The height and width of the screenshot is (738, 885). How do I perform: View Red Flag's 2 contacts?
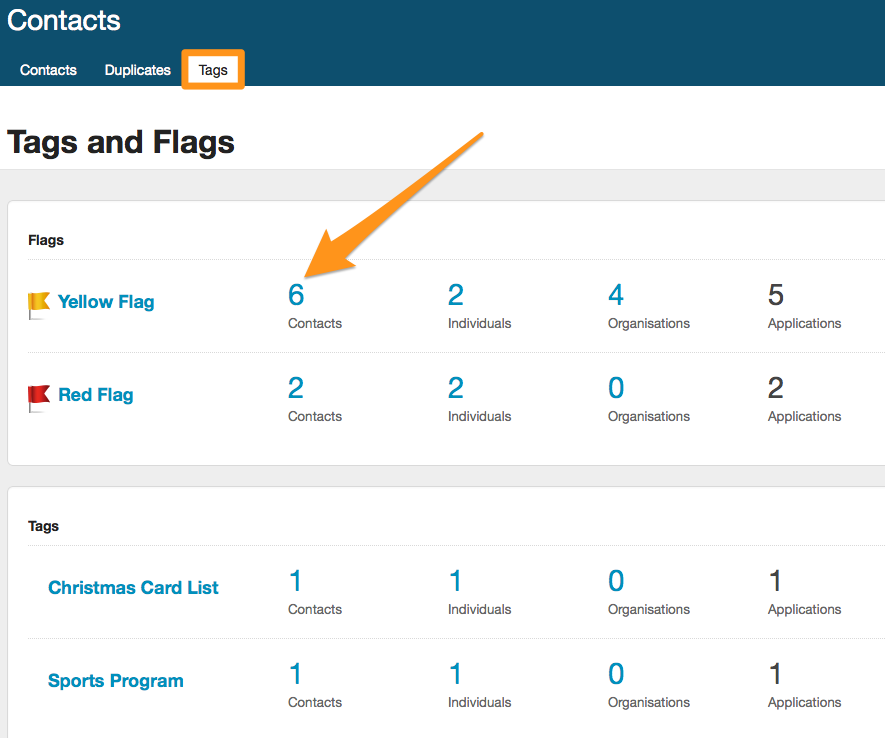pos(296,388)
